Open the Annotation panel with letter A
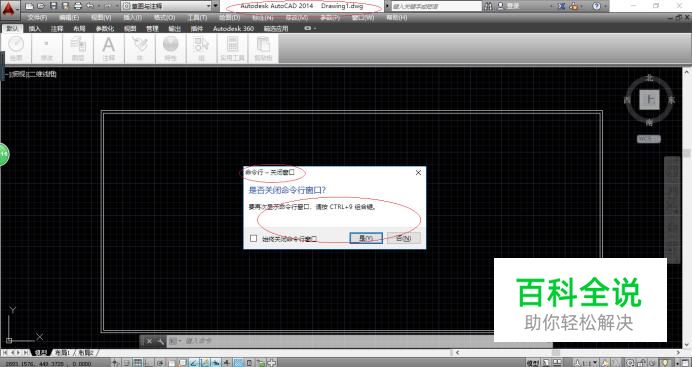The width and height of the screenshot is (692, 367). pos(109,49)
